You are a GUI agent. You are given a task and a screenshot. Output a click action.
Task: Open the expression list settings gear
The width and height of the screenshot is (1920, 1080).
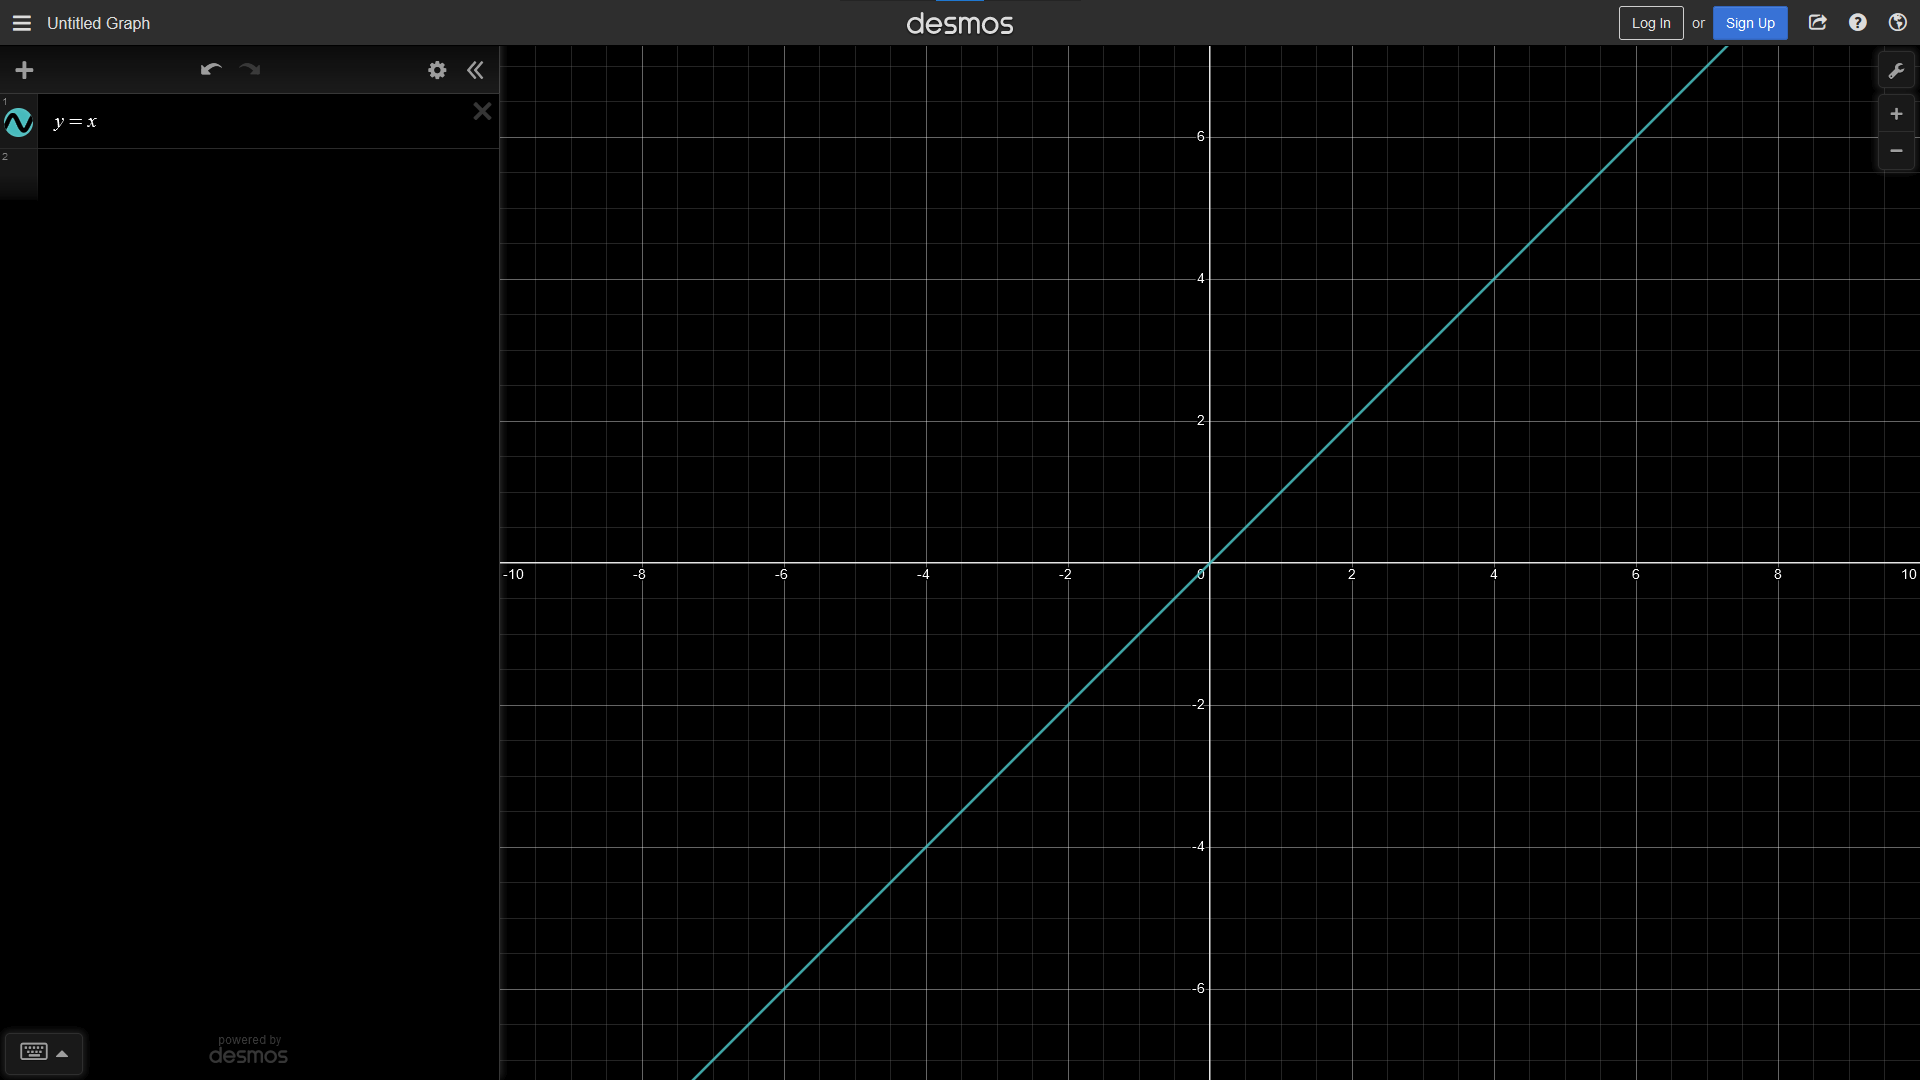[x=437, y=70]
